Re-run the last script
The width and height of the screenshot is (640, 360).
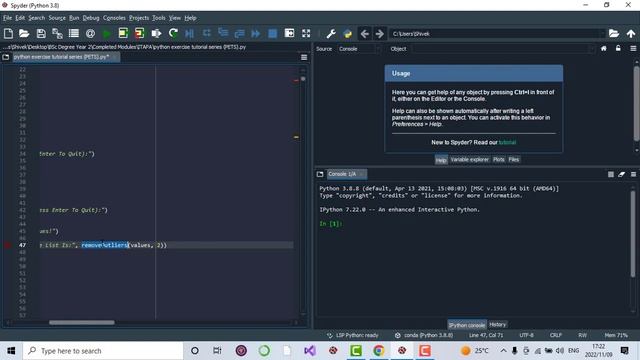pos(173,33)
